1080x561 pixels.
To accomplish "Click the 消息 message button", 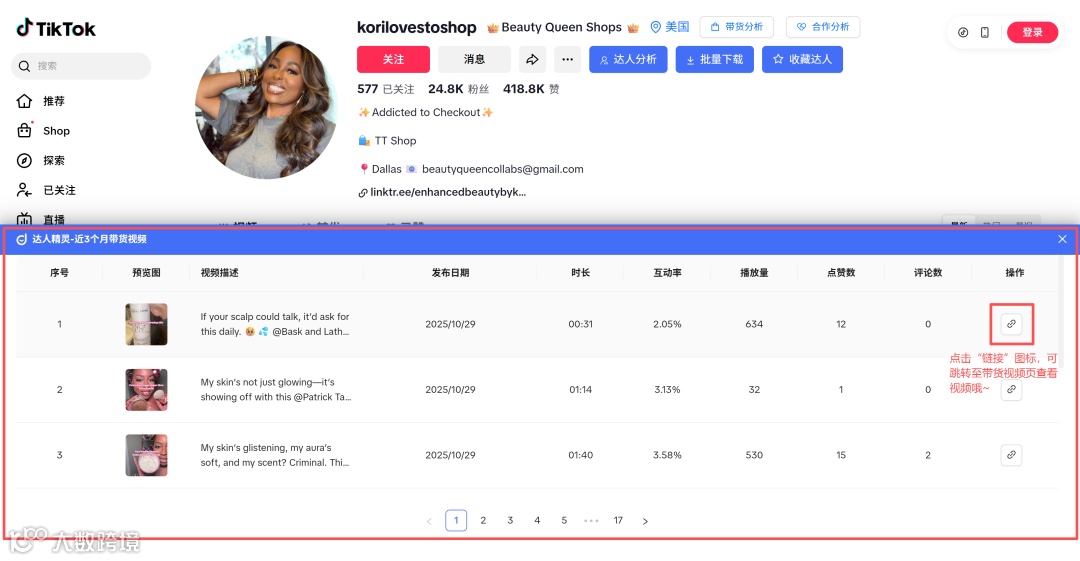I will [x=474, y=59].
